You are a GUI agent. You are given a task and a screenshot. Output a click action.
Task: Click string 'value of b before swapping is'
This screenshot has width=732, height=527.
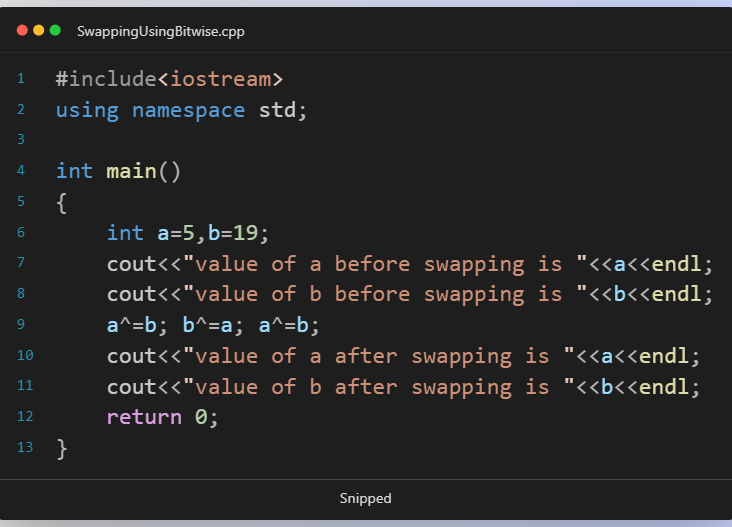(x=379, y=295)
